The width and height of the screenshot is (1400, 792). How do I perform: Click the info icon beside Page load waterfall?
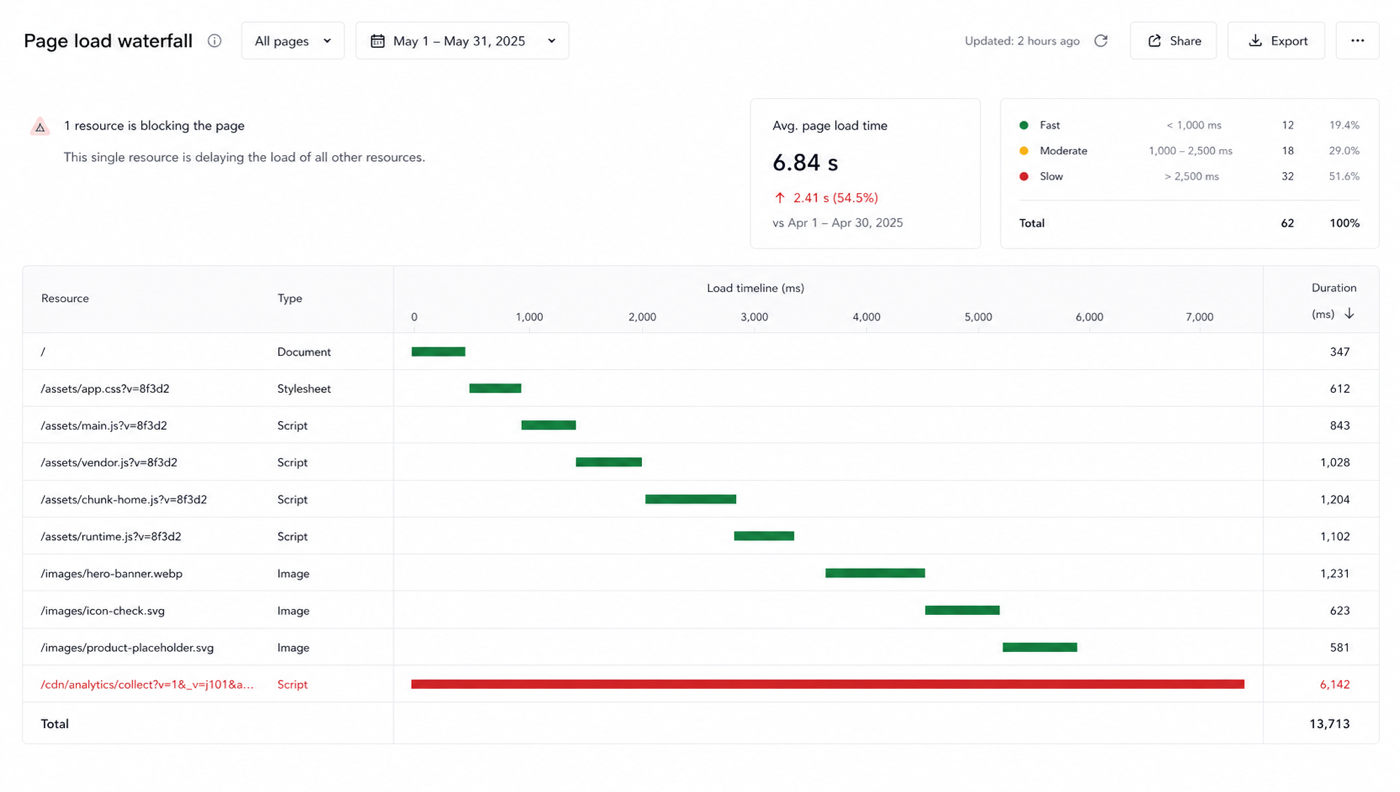[214, 41]
